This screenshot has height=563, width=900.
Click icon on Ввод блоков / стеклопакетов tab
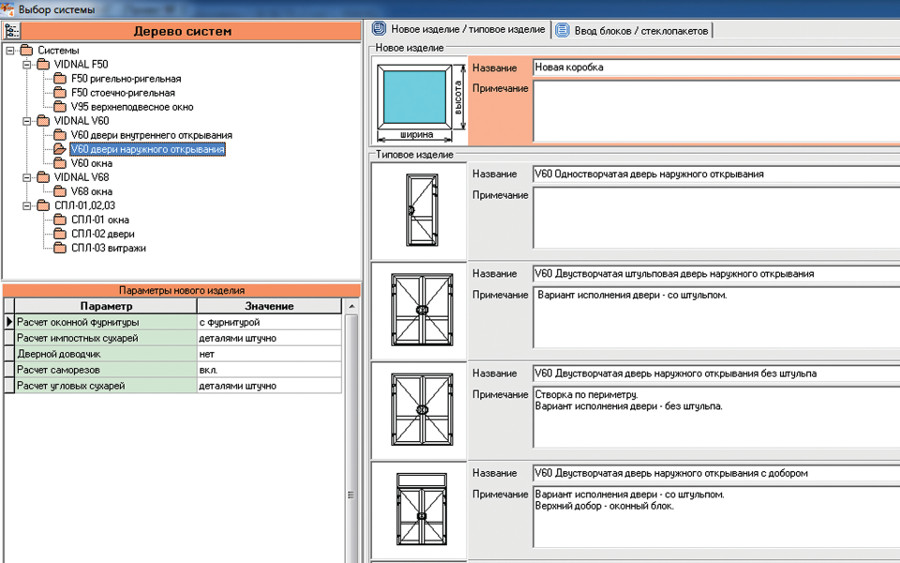pyautogui.click(x=562, y=30)
